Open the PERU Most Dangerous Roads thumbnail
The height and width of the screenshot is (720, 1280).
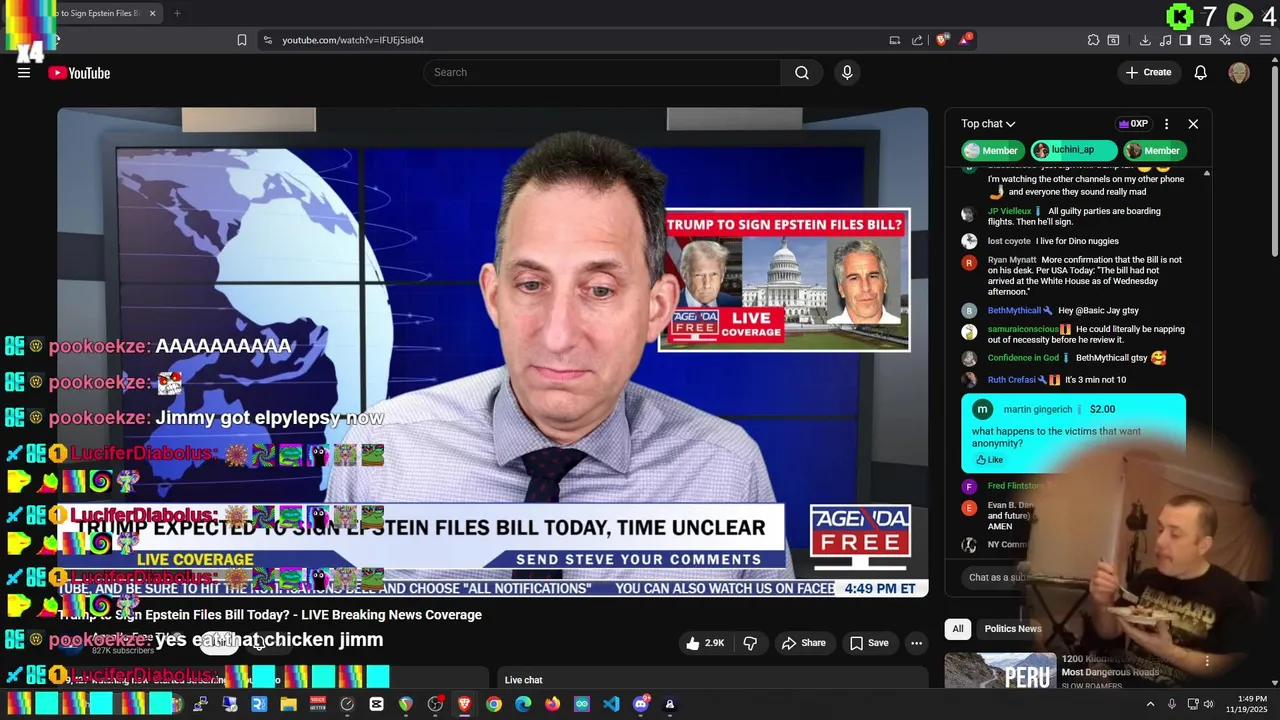(x=999, y=670)
